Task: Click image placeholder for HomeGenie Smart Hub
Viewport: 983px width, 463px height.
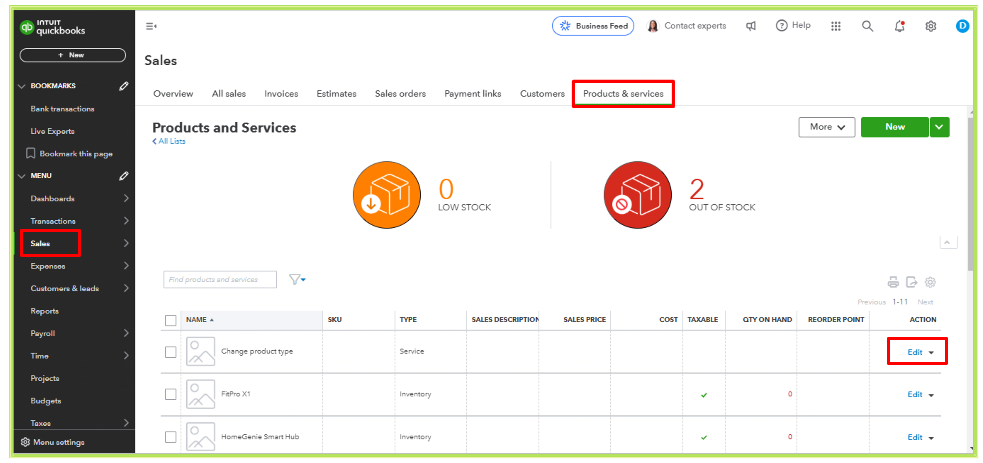Action: 201,437
